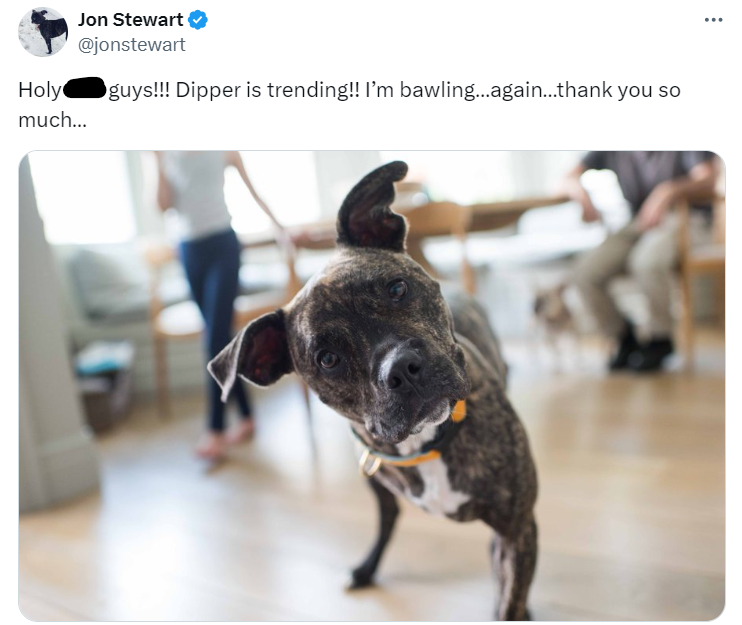Click the dog's orange collar in photo

click(x=426, y=442)
